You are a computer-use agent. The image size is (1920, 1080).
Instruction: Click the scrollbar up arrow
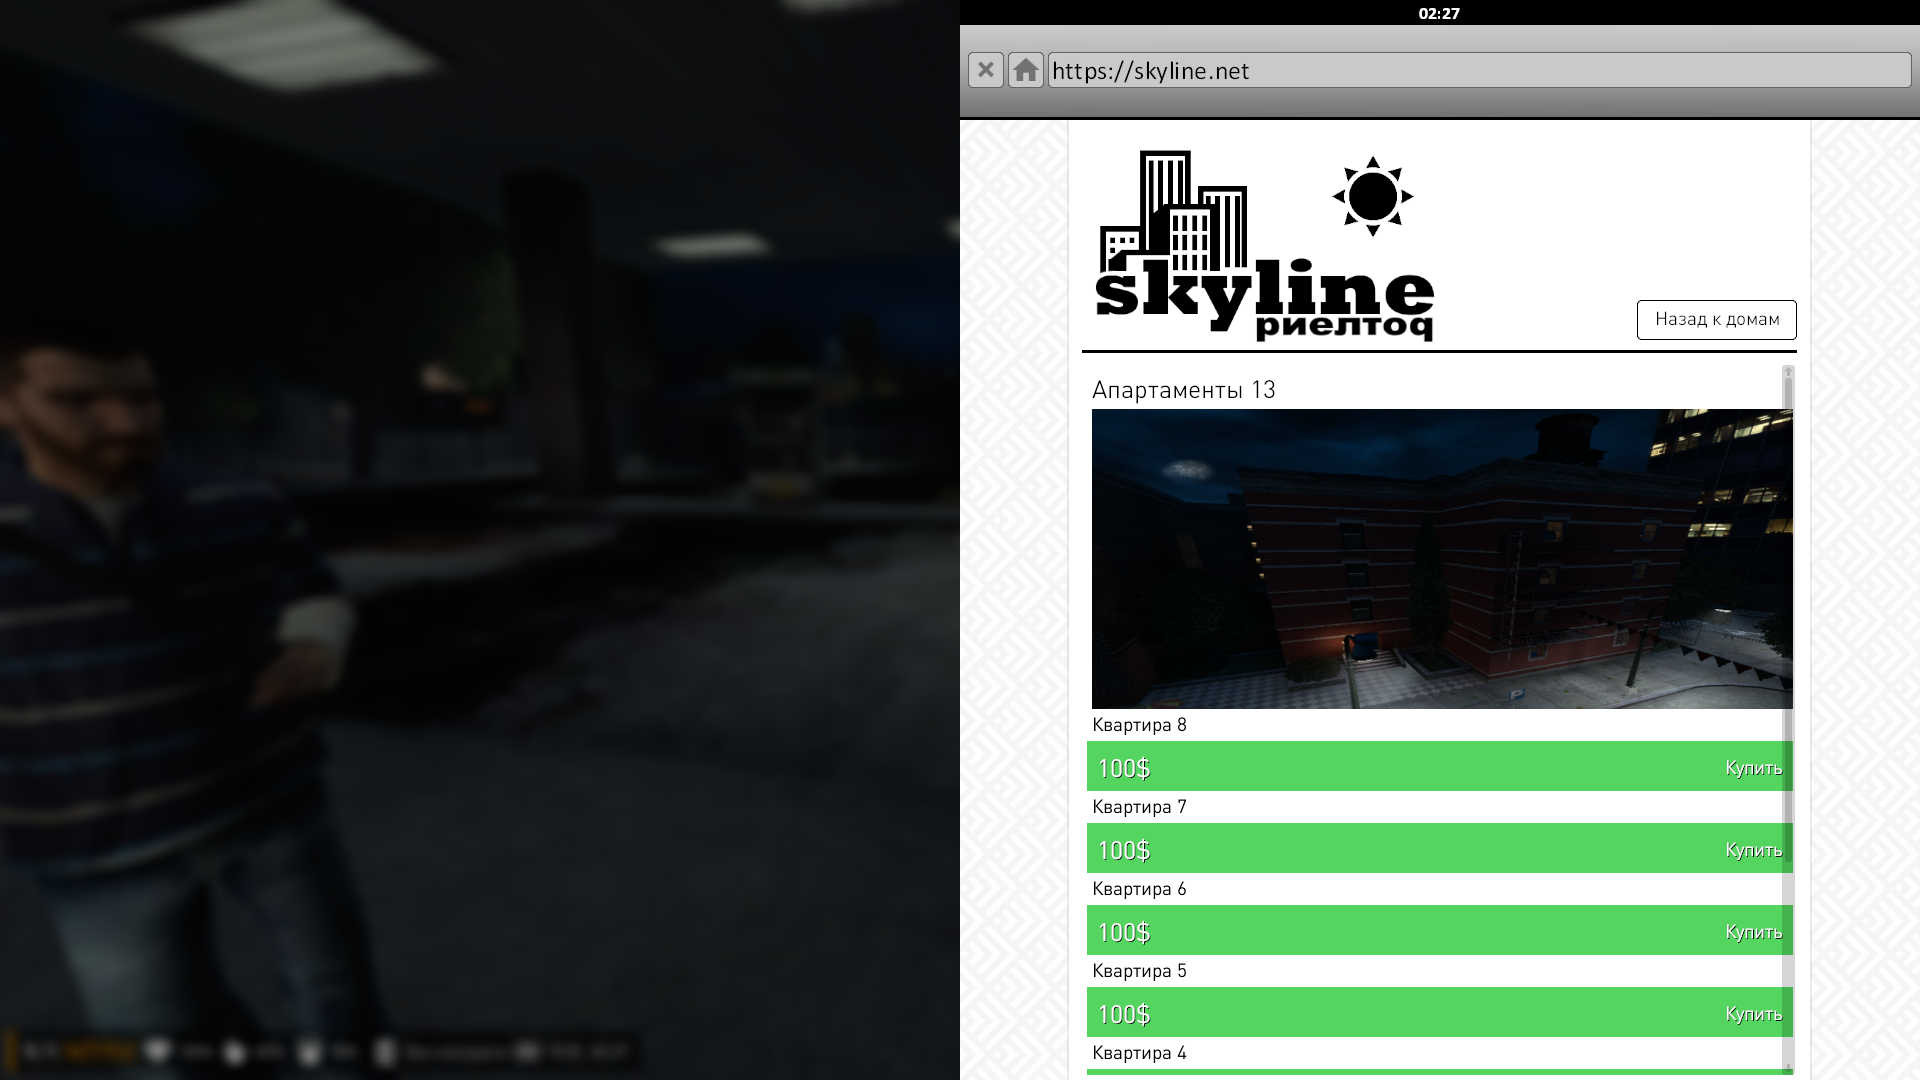(x=1788, y=371)
